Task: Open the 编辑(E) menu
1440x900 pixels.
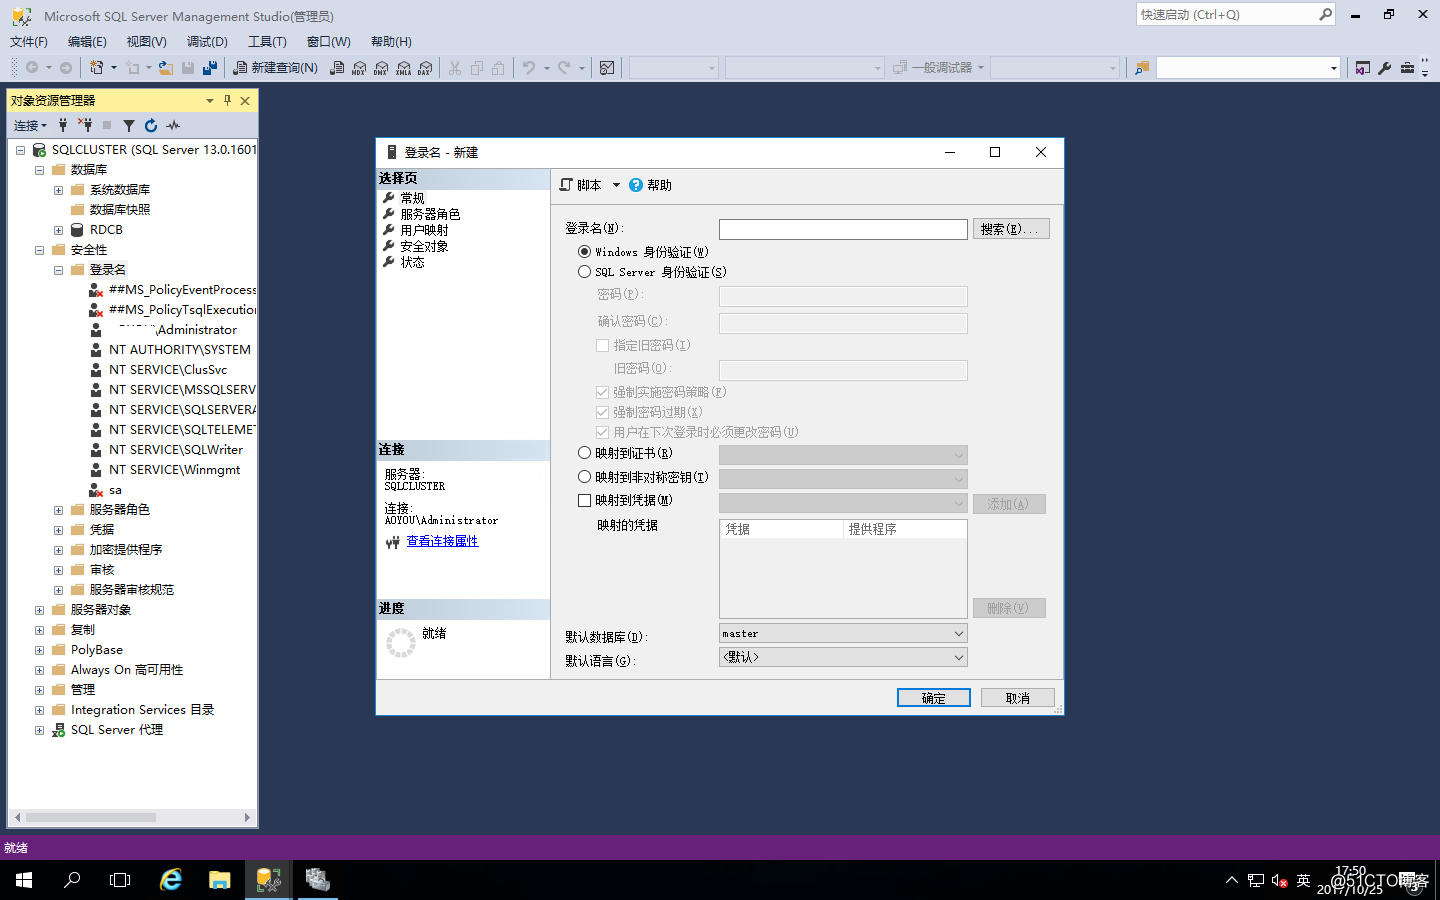Action: [87, 42]
